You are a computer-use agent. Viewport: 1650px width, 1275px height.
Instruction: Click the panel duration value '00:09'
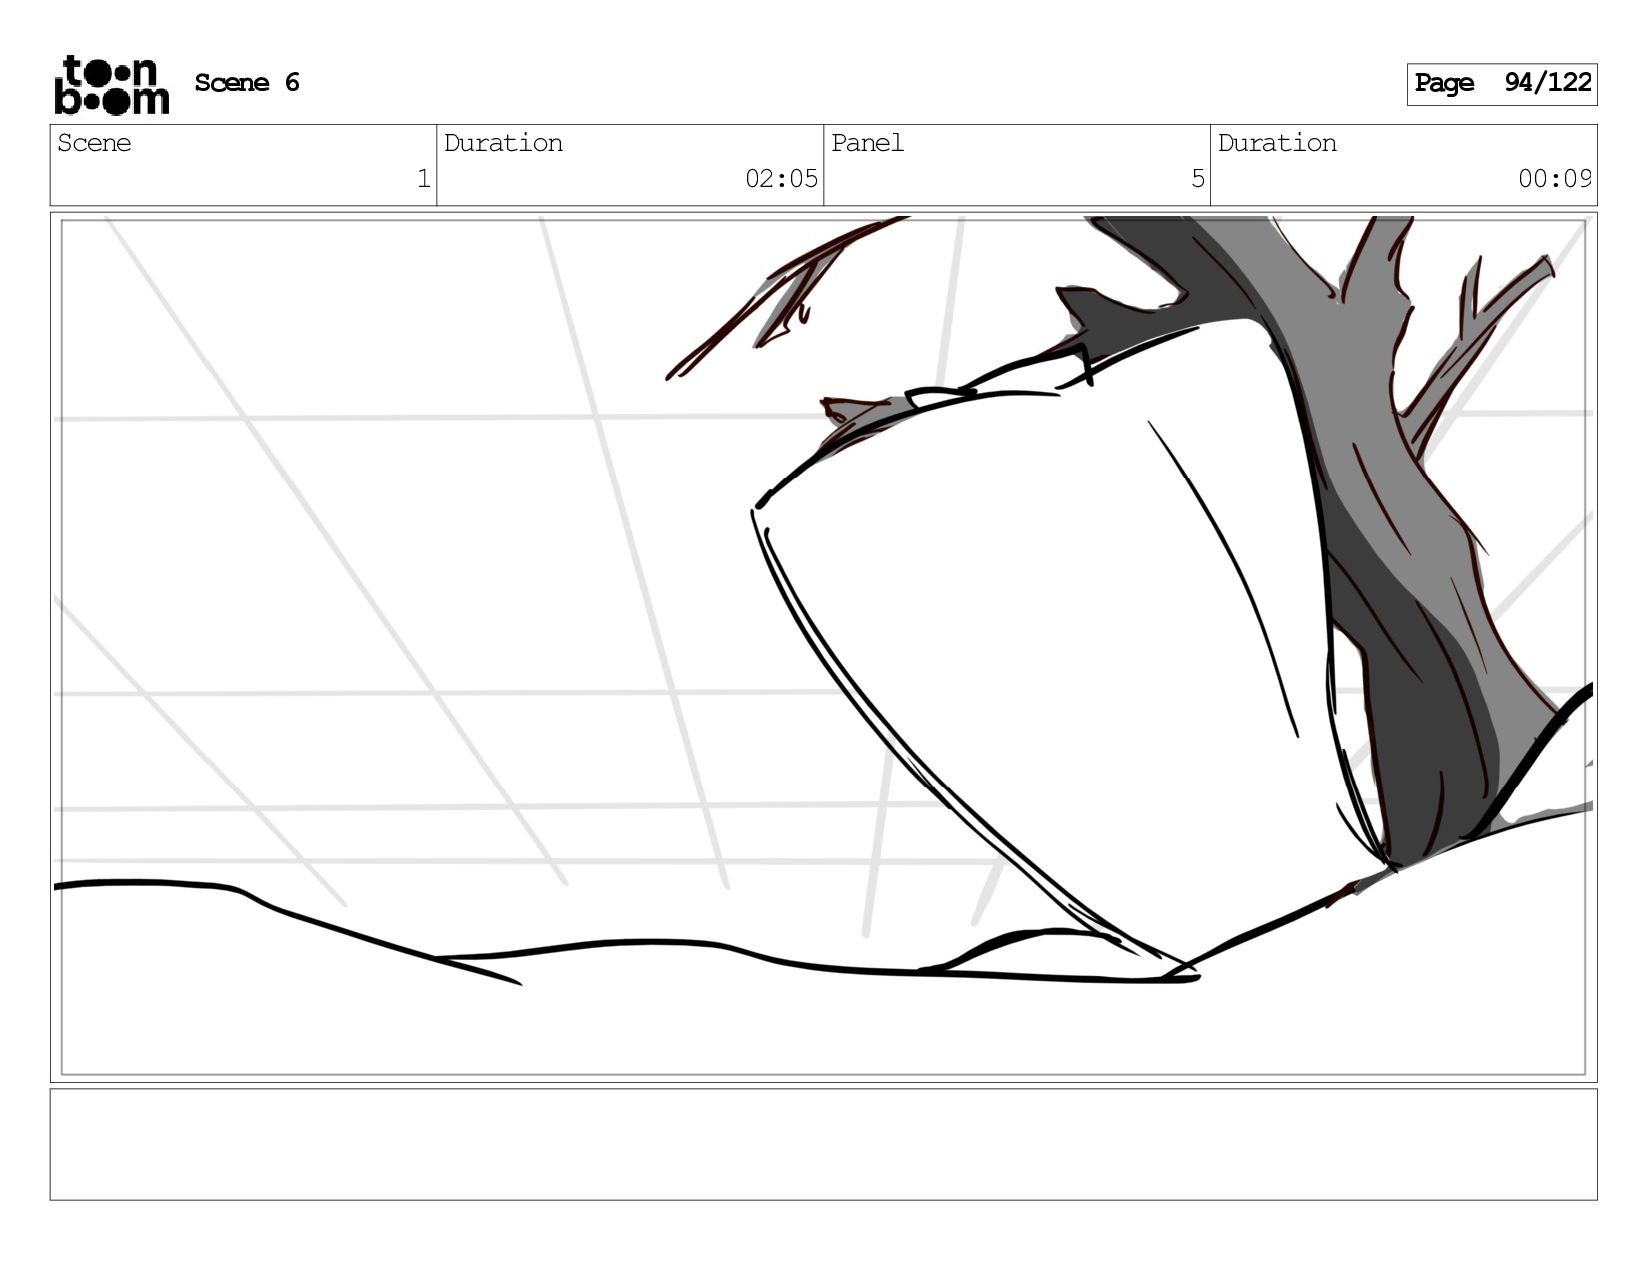tap(1555, 179)
